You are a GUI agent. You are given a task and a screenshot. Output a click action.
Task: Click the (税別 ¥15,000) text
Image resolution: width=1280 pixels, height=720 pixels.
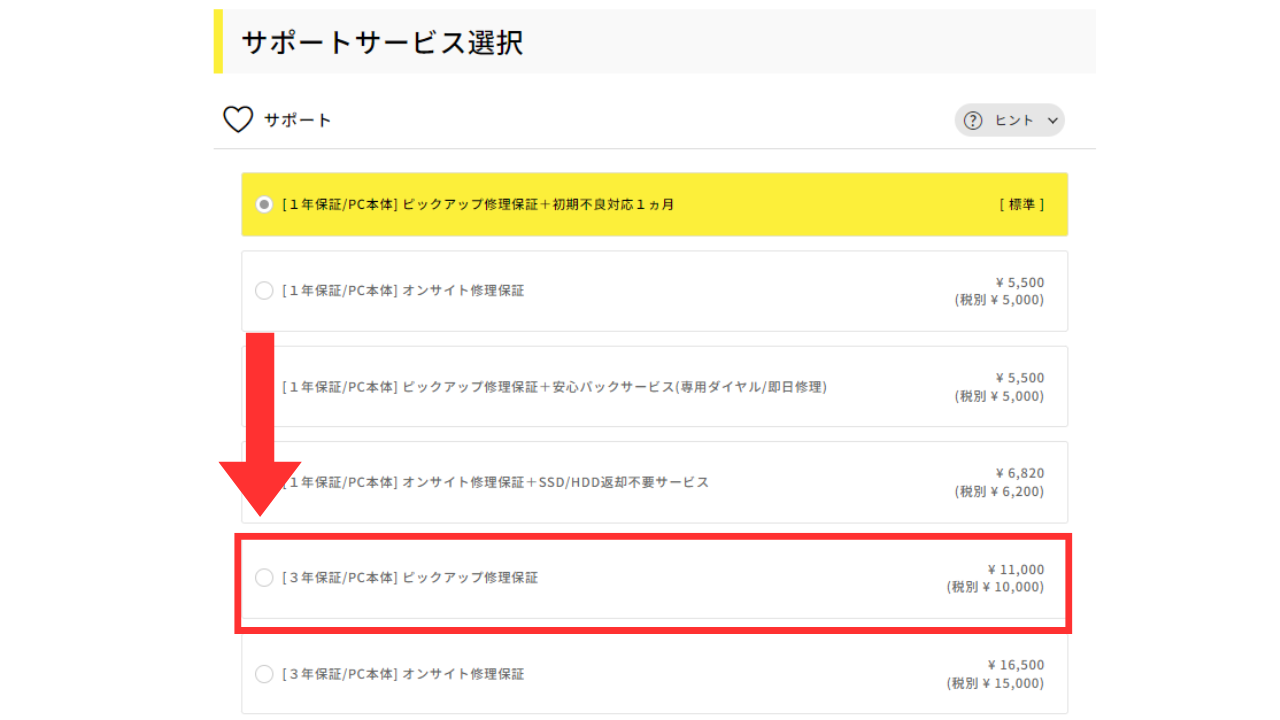995,684
